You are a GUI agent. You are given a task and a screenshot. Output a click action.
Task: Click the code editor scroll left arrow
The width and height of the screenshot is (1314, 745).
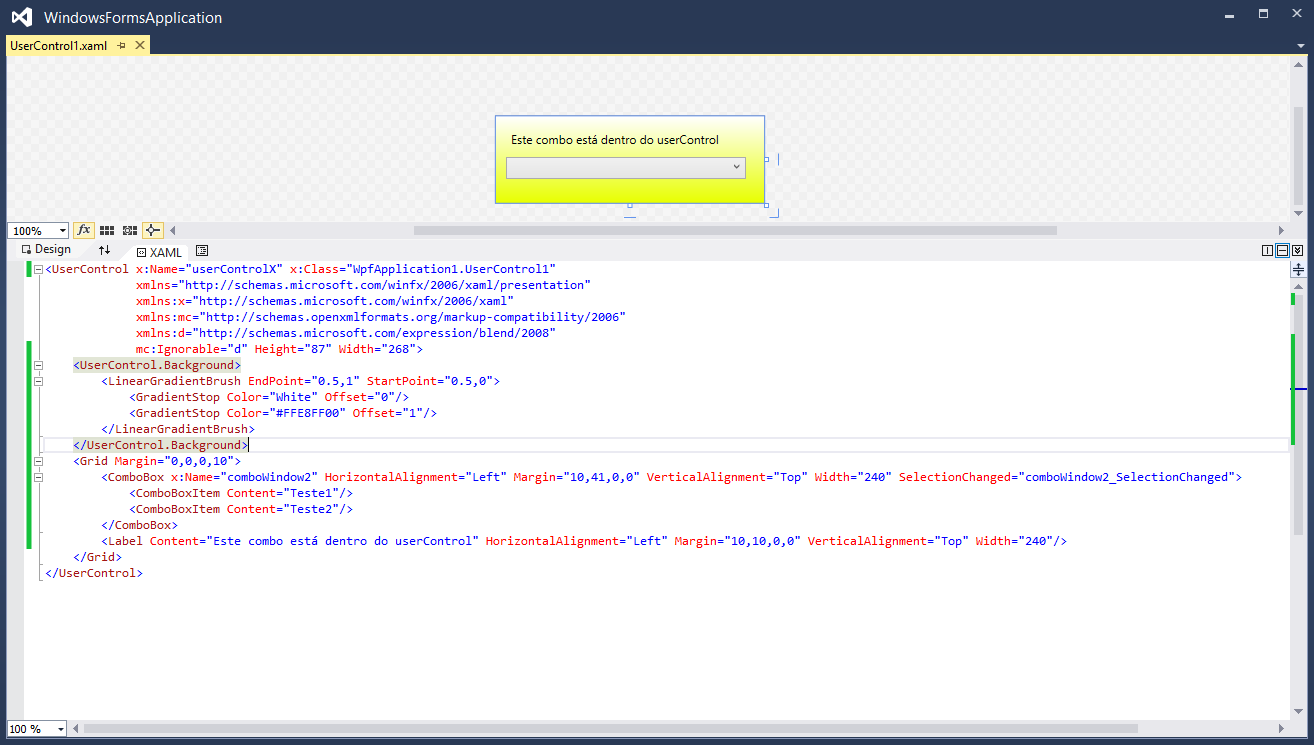click(x=75, y=729)
